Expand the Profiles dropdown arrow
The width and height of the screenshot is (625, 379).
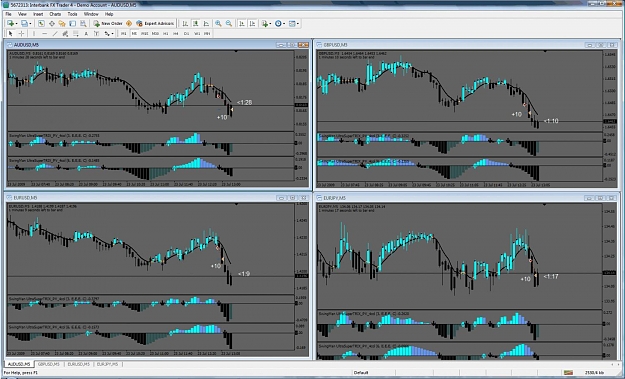click(30, 24)
